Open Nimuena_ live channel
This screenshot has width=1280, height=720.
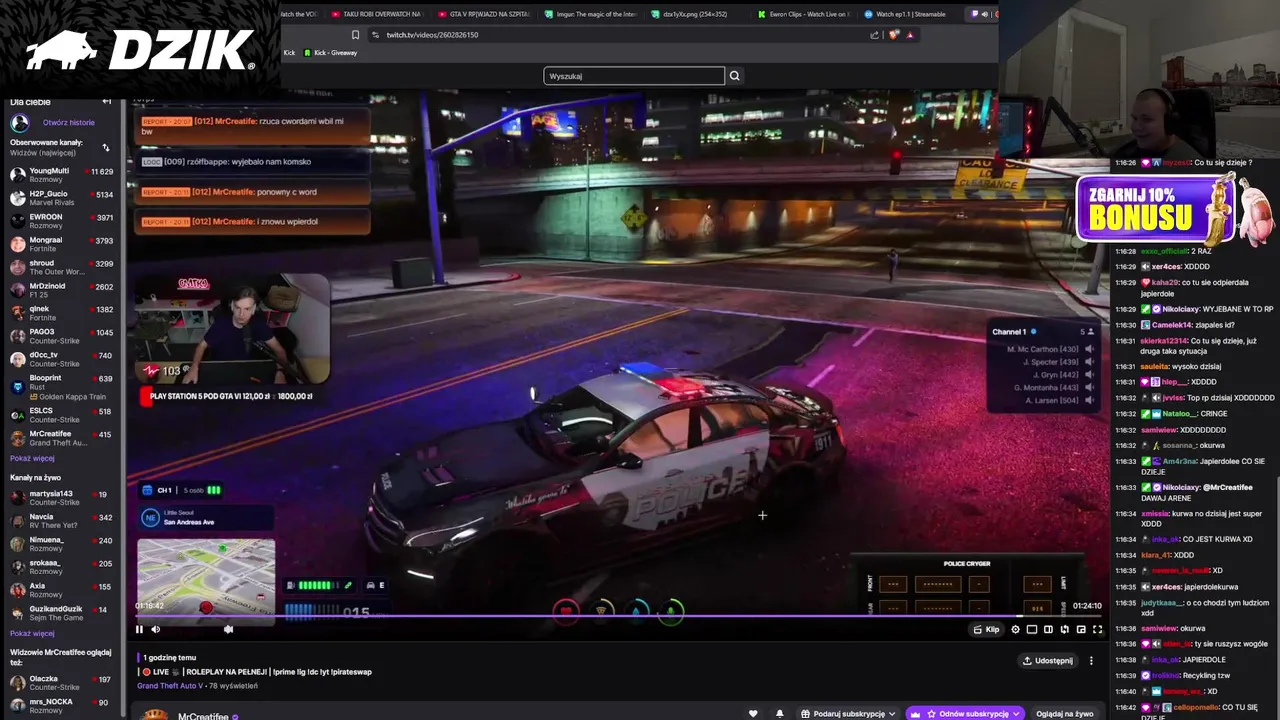point(62,544)
